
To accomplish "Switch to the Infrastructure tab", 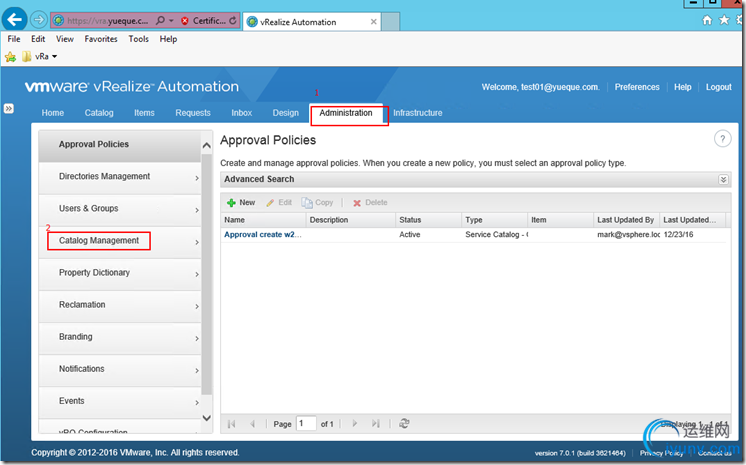I will (x=418, y=113).
